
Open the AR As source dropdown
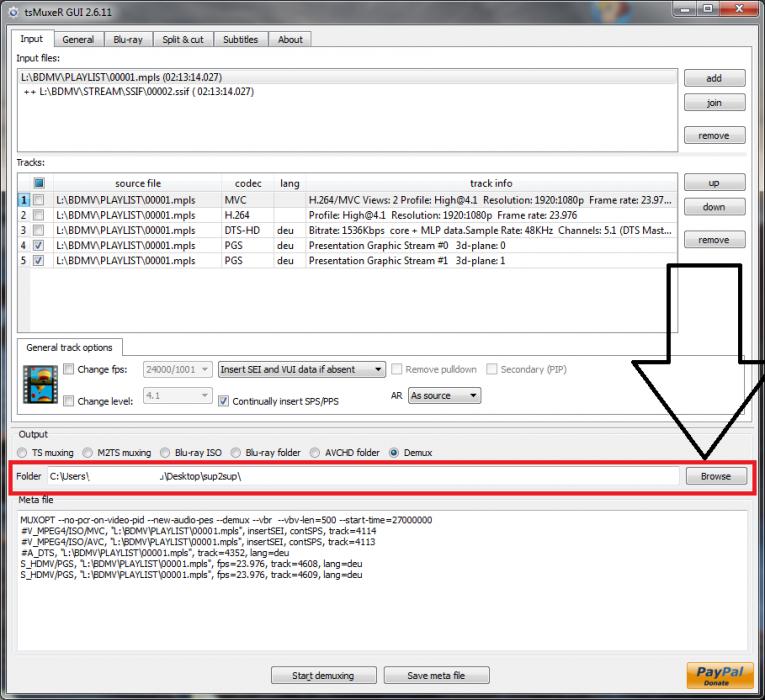pos(444,396)
